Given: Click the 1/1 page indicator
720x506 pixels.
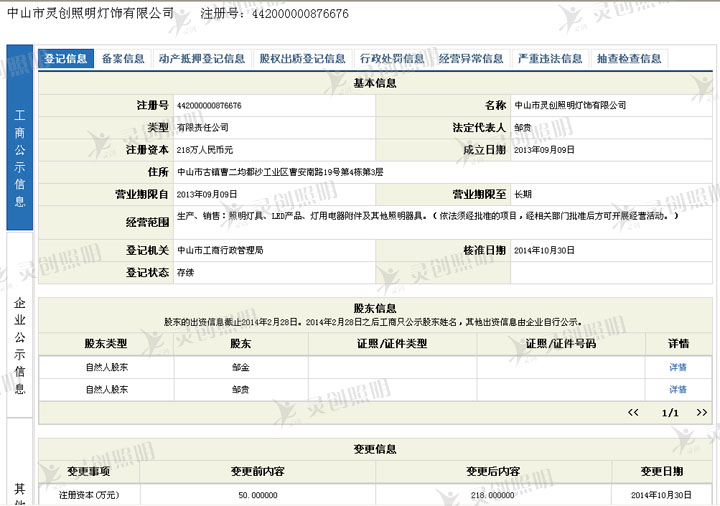Looking at the screenshot, I should pos(670,413).
